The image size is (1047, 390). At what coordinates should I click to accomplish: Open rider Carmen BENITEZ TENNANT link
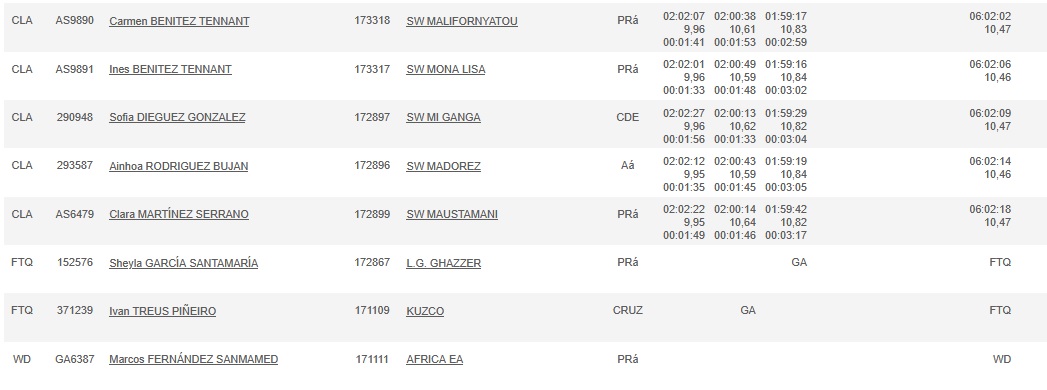coord(179,21)
